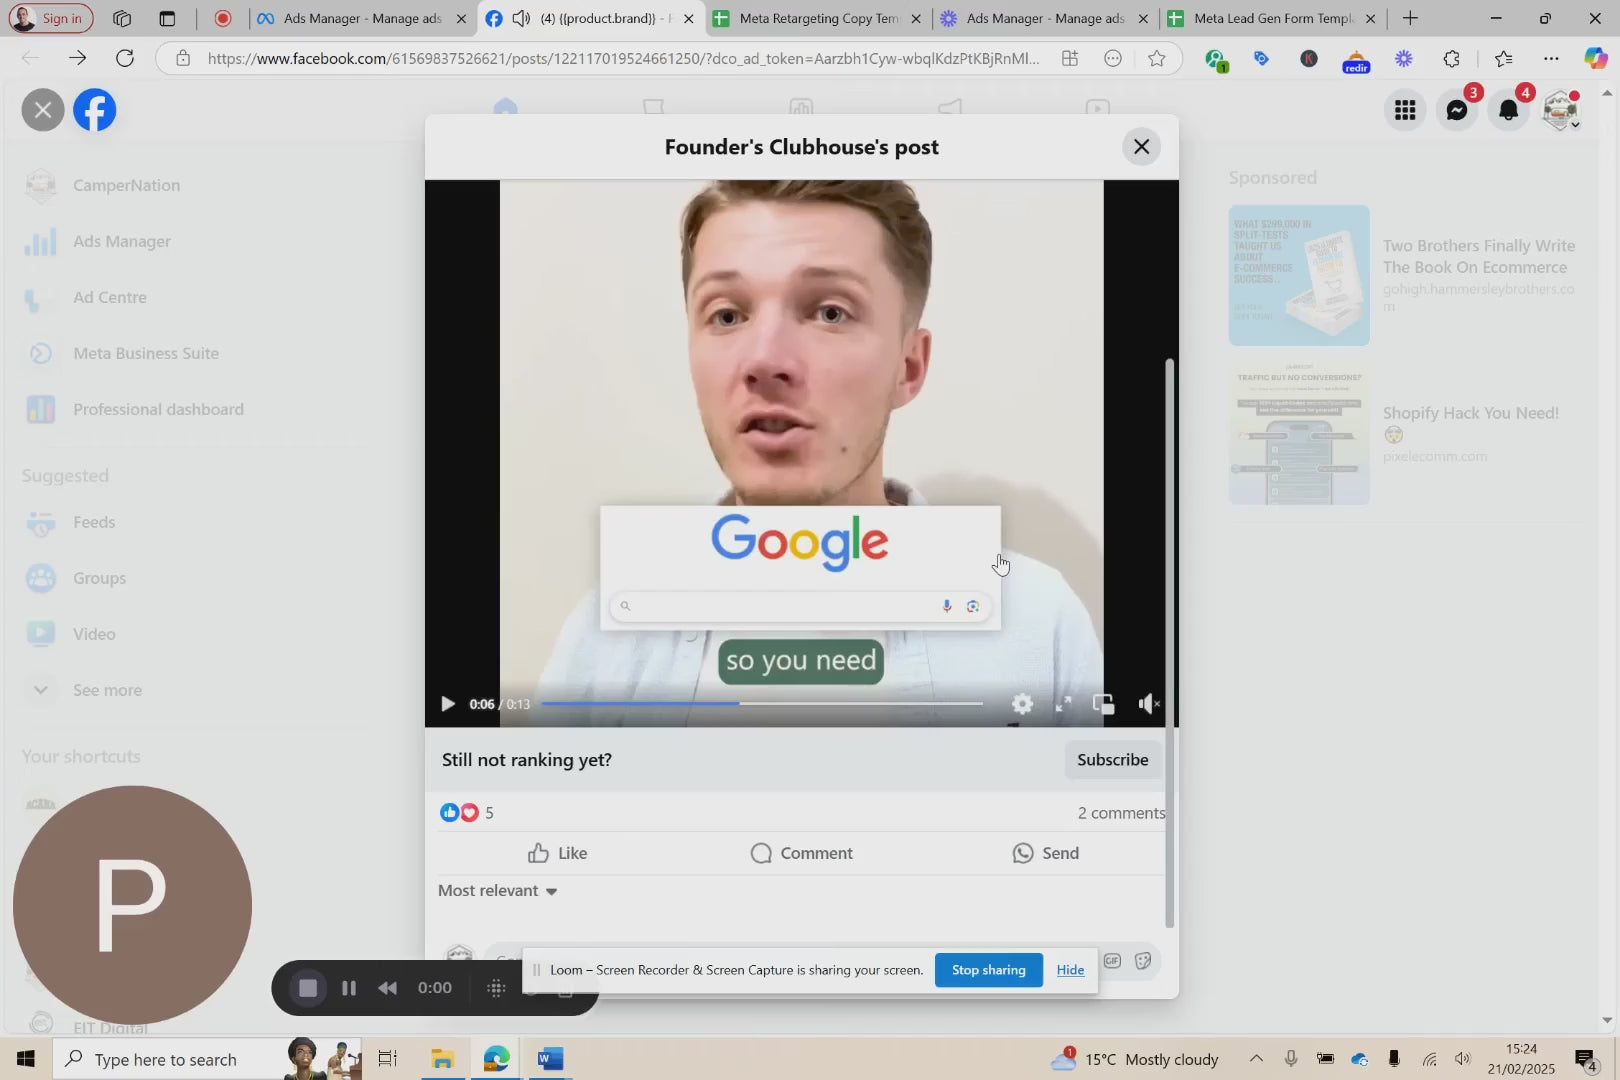
Task: Stop the Loom recording
Action: tap(308, 988)
